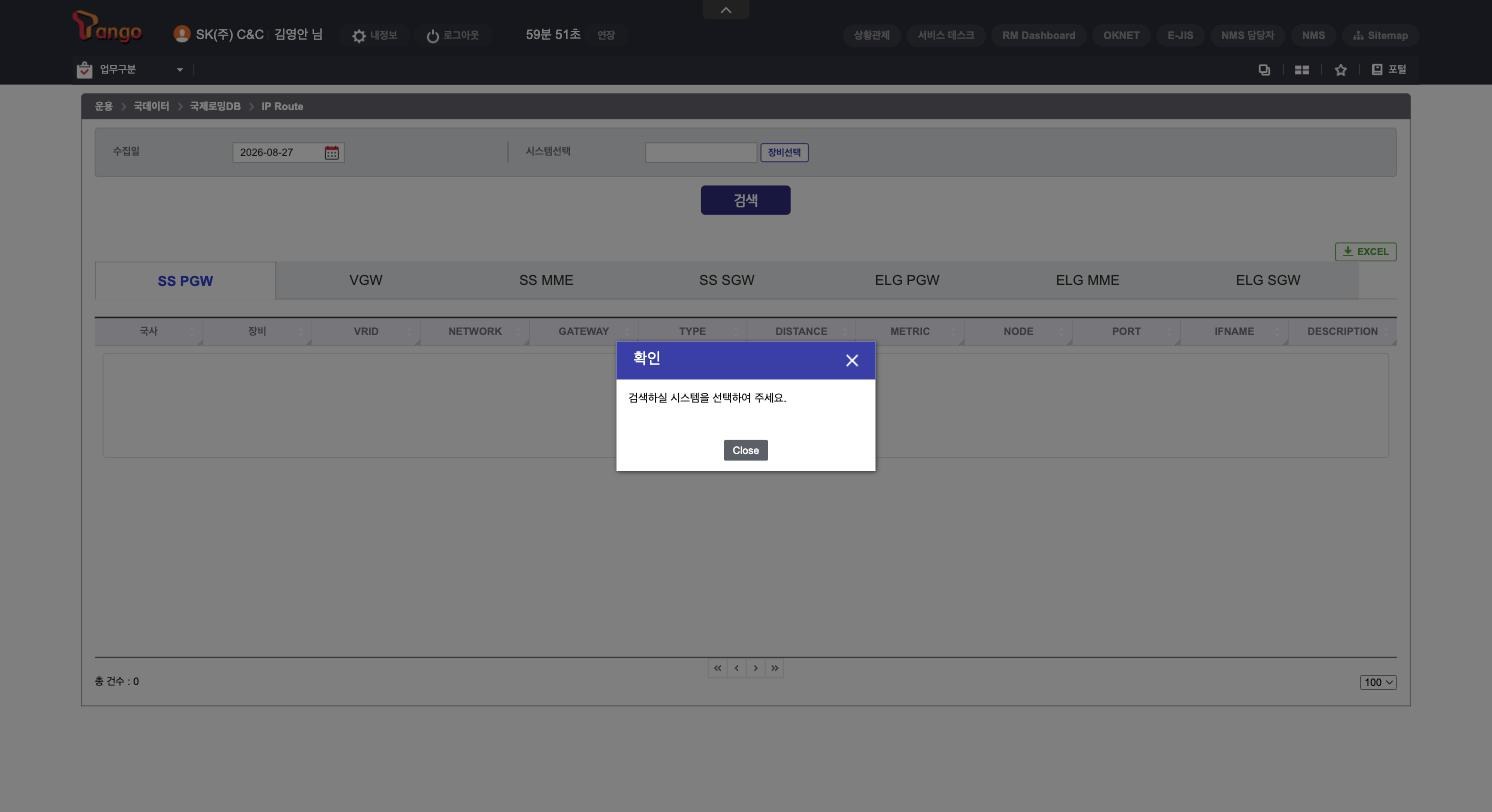
Task: Click the favorites star icon
Action: click(1341, 70)
